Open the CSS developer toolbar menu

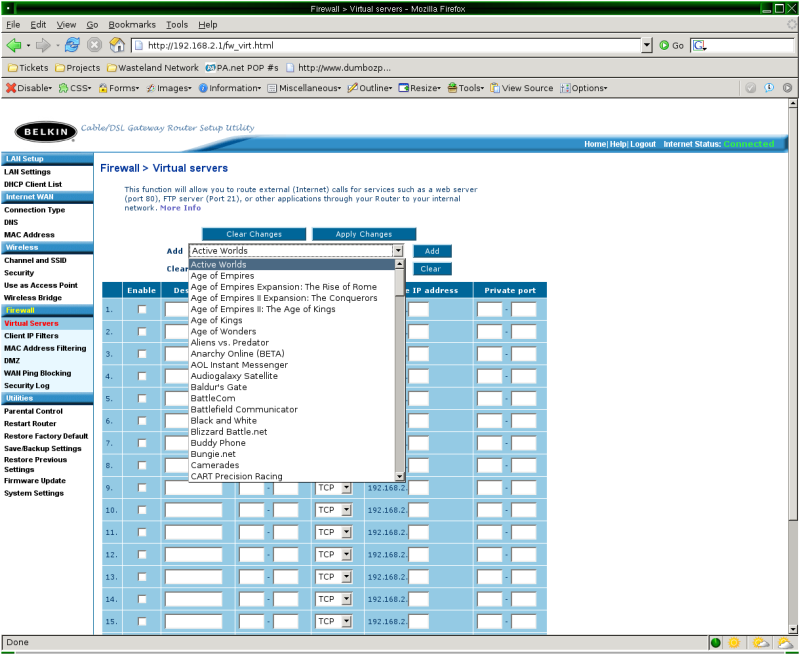click(75, 88)
